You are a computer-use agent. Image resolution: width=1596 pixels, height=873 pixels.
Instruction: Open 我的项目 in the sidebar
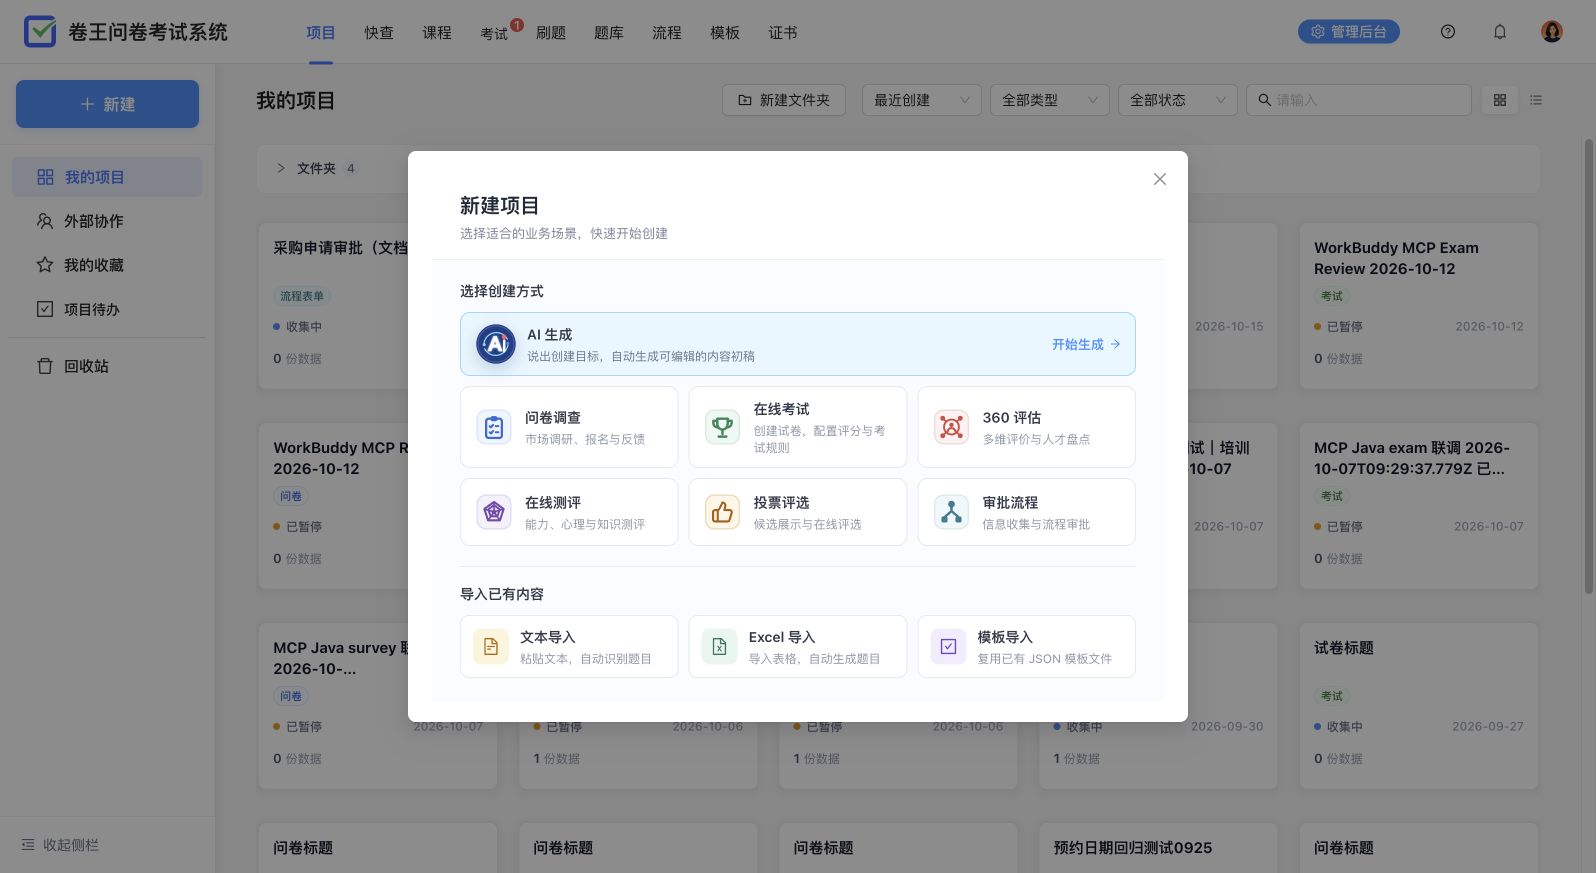tap(107, 177)
